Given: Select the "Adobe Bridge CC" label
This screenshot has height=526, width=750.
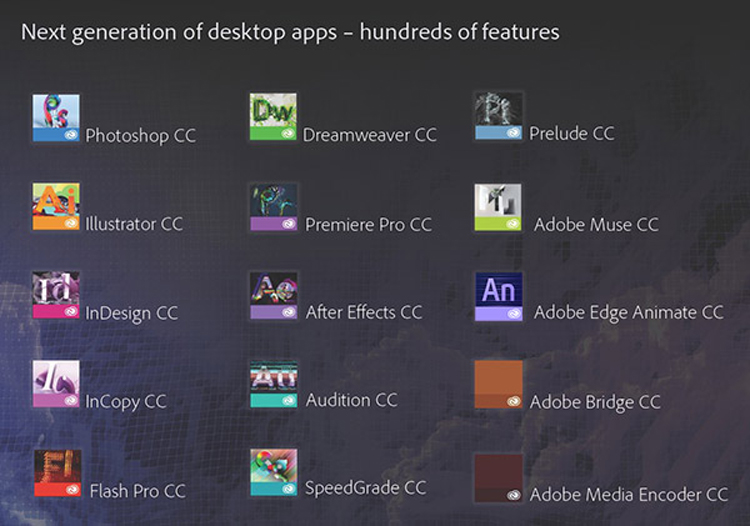Looking at the screenshot, I should tap(595, 403).
